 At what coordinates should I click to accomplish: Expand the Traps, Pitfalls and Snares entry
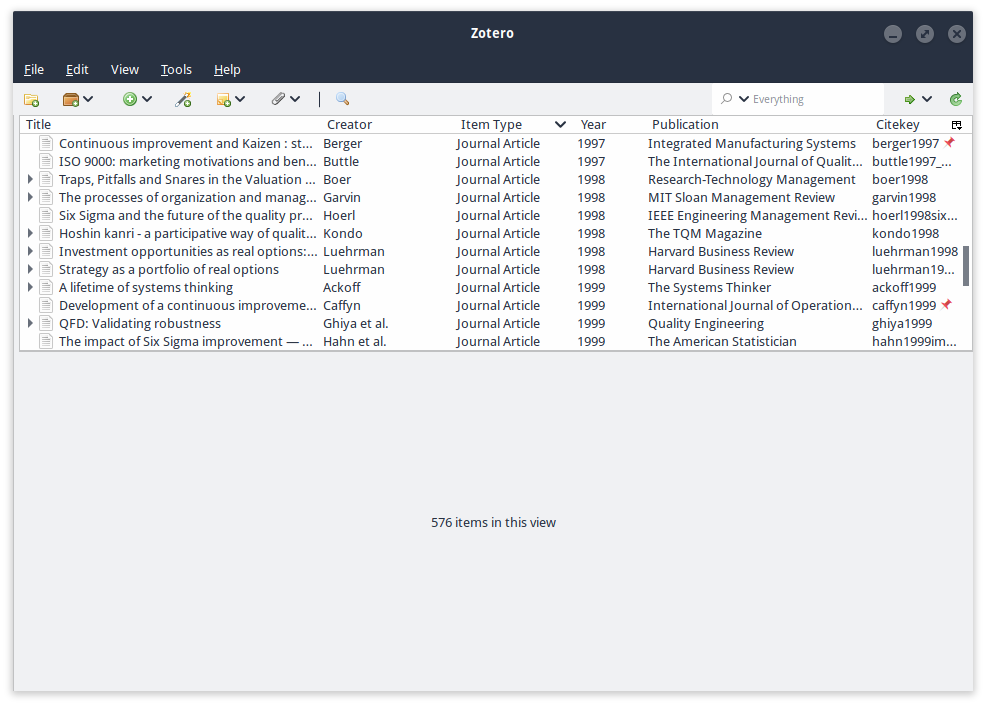pyautogui.click(x=29, y=179)
